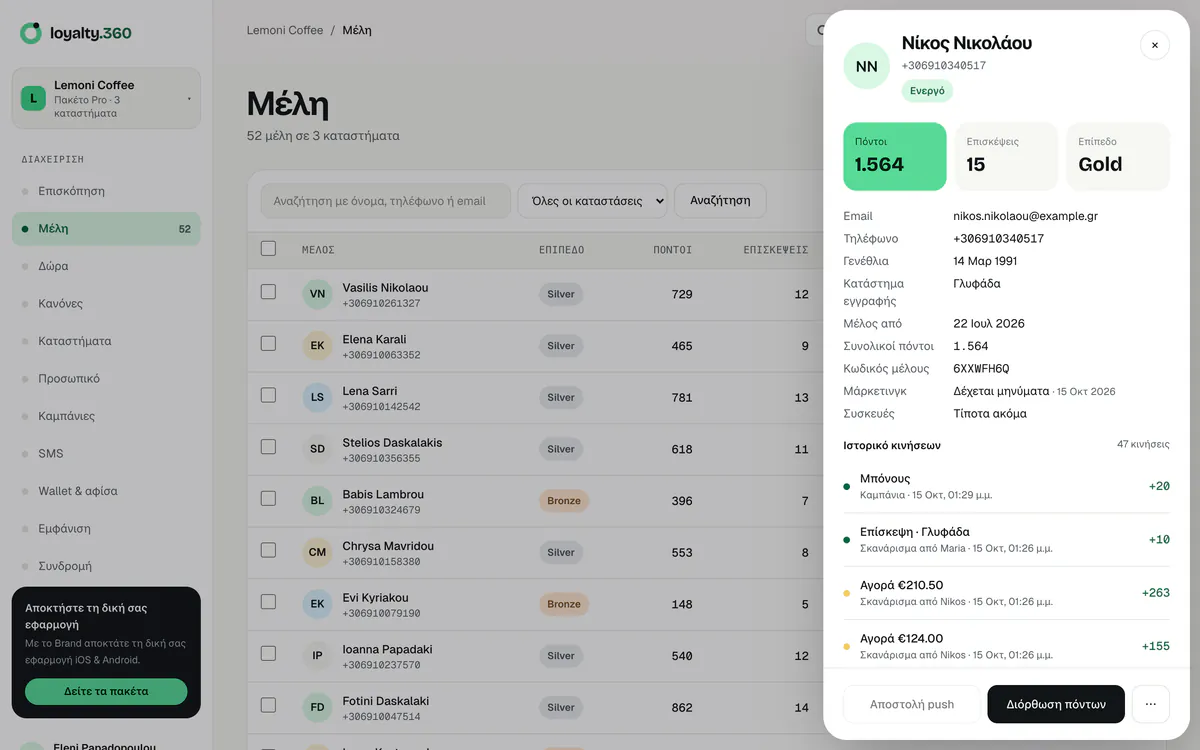Go to the Δώρα section
The height and width of the screenshot is (750, 1200).
(106, 266)
